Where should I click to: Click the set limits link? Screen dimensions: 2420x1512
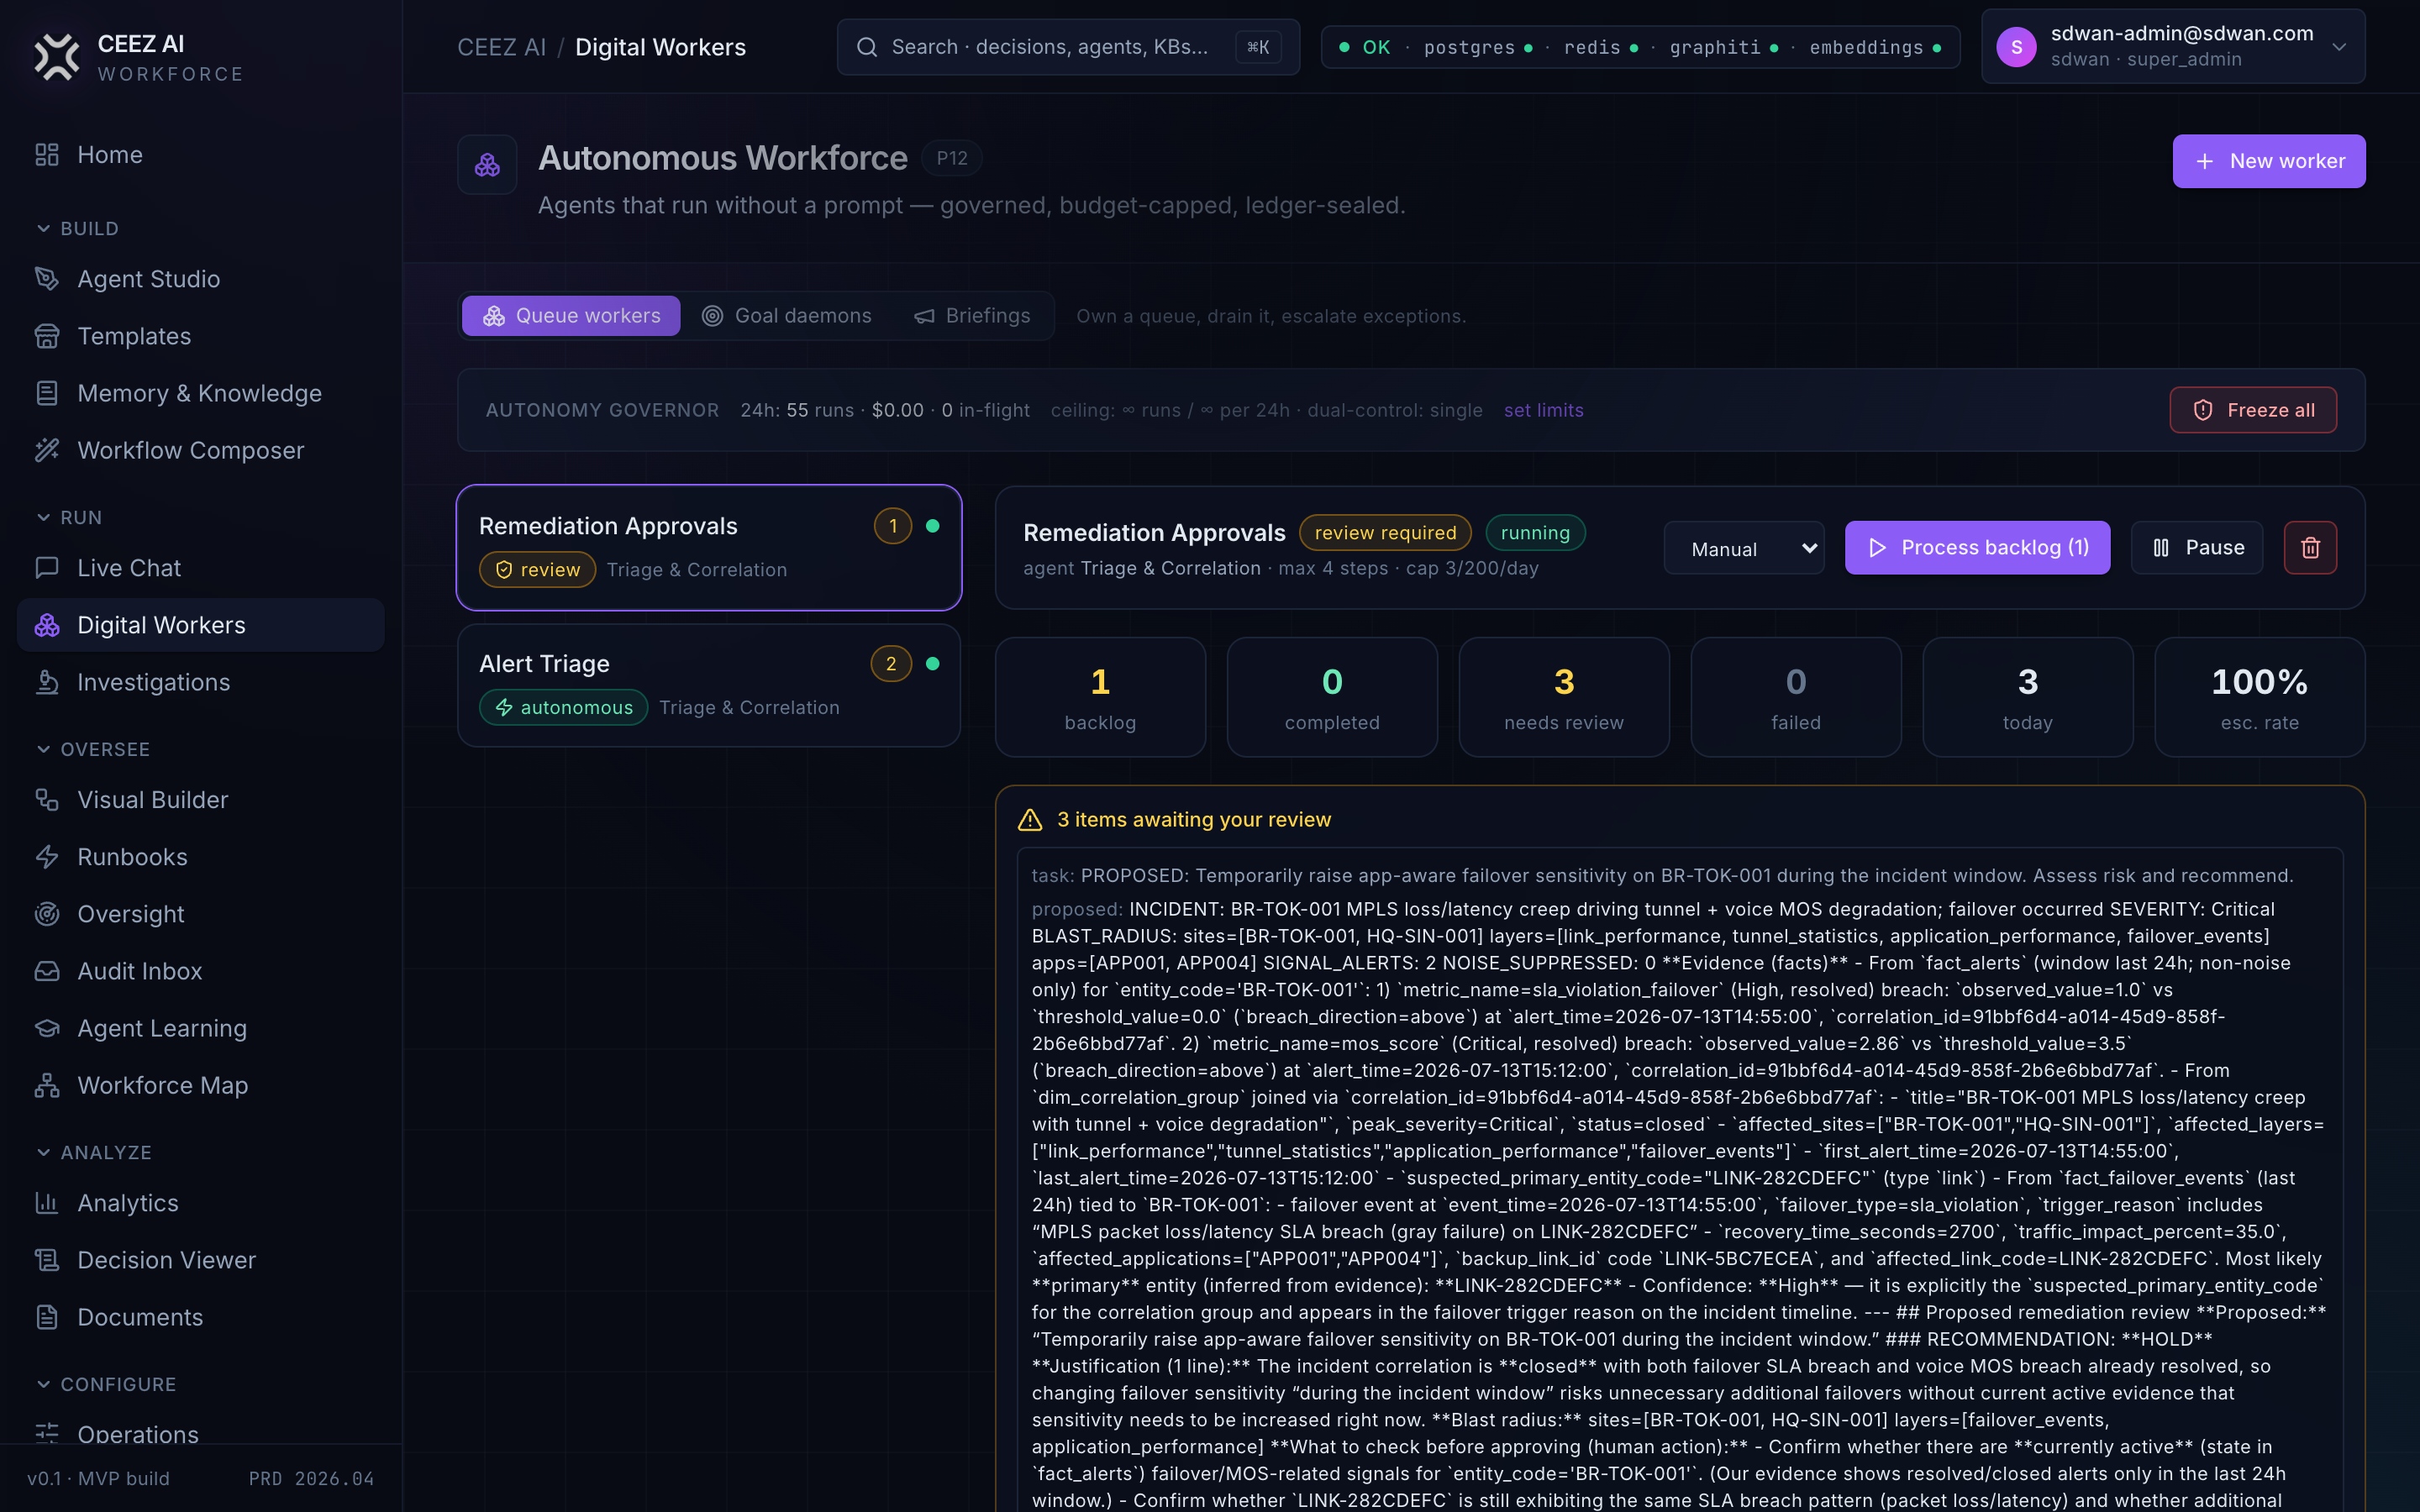coord(1543,410)
